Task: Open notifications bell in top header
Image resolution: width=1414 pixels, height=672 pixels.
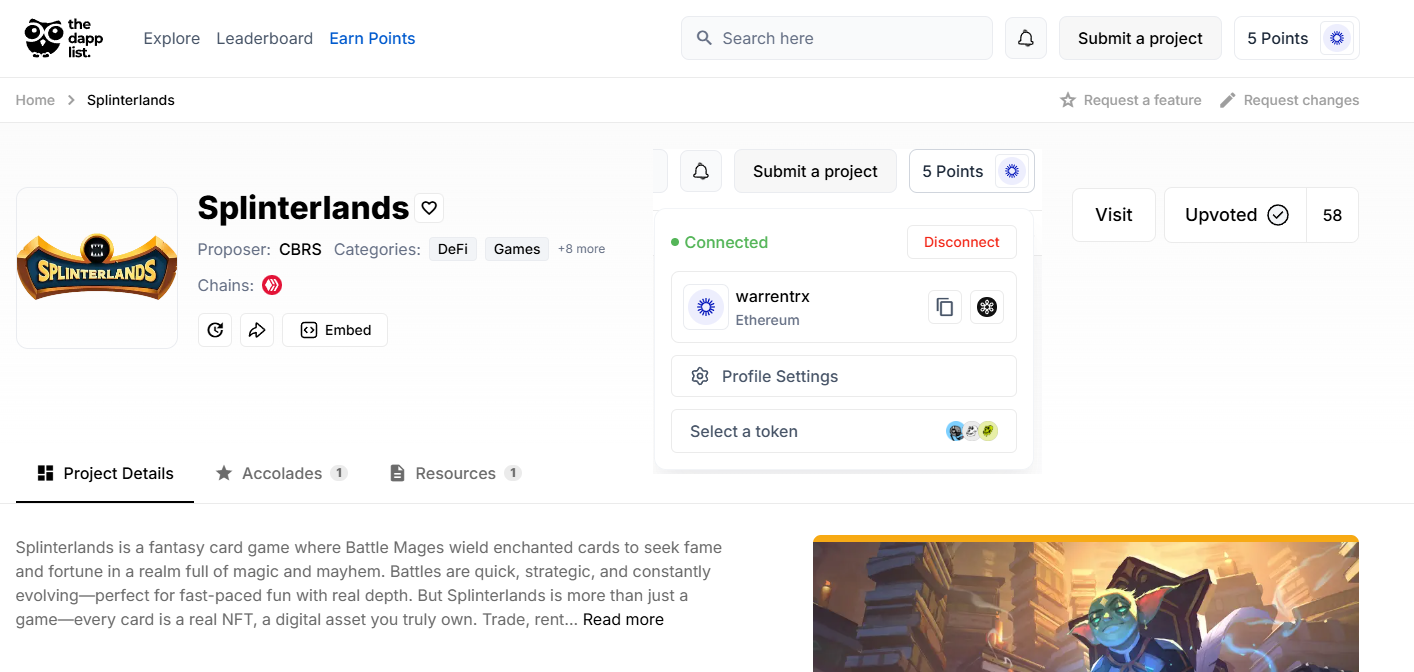Action: pyautogui.click(x=1026, y=38)
